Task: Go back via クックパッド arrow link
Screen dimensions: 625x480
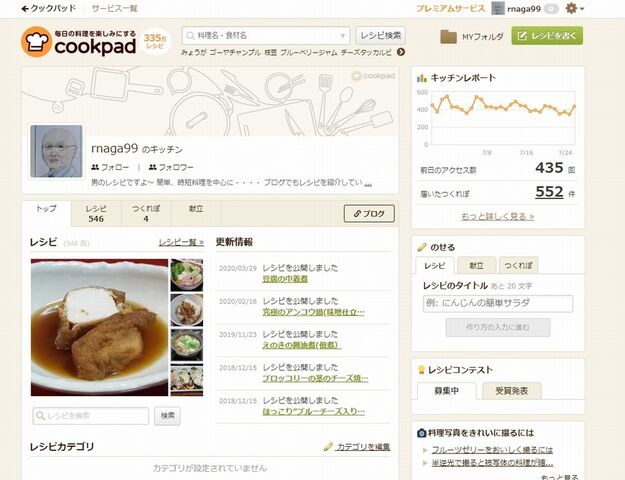Action: pos(48,8)
